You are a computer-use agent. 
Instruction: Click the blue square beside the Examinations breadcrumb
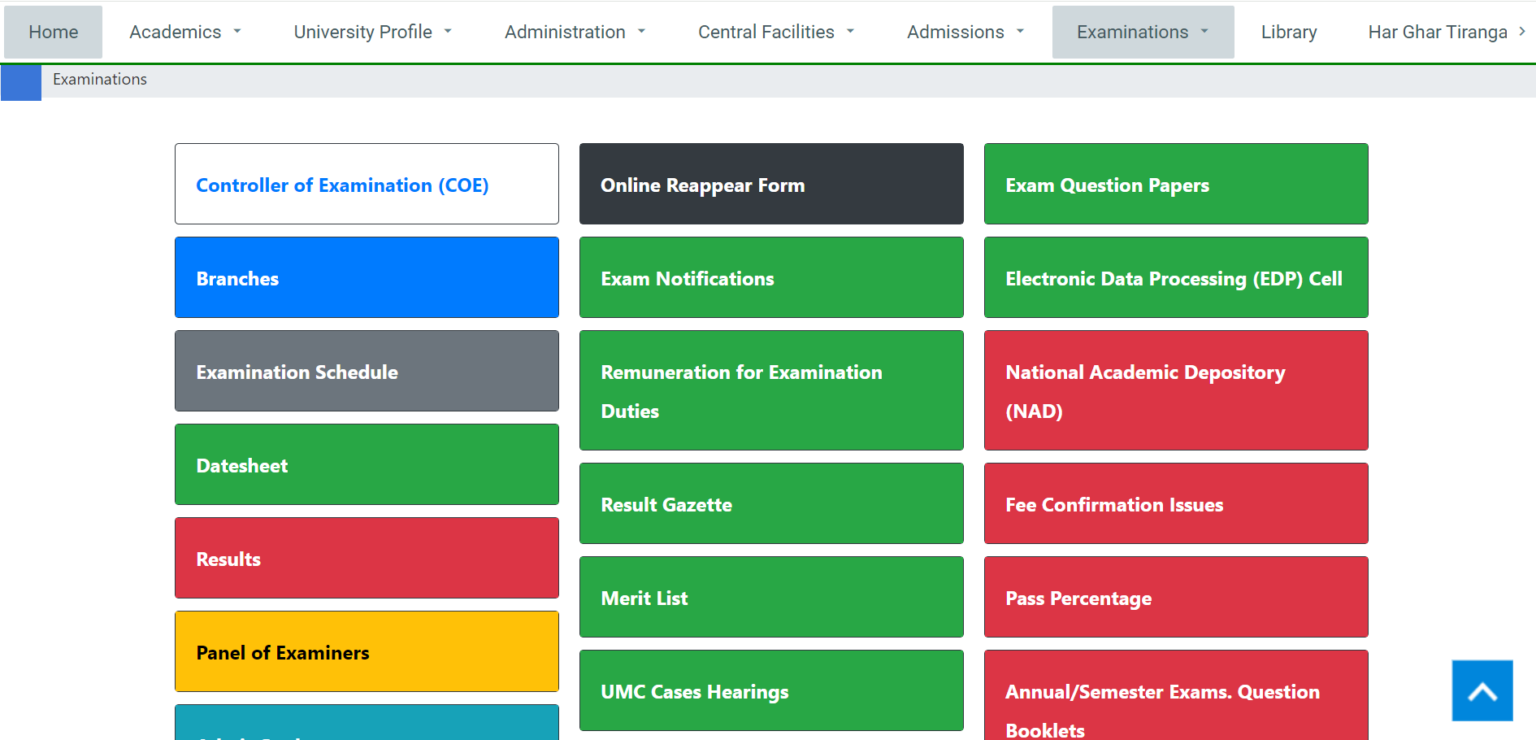point(21,80)
